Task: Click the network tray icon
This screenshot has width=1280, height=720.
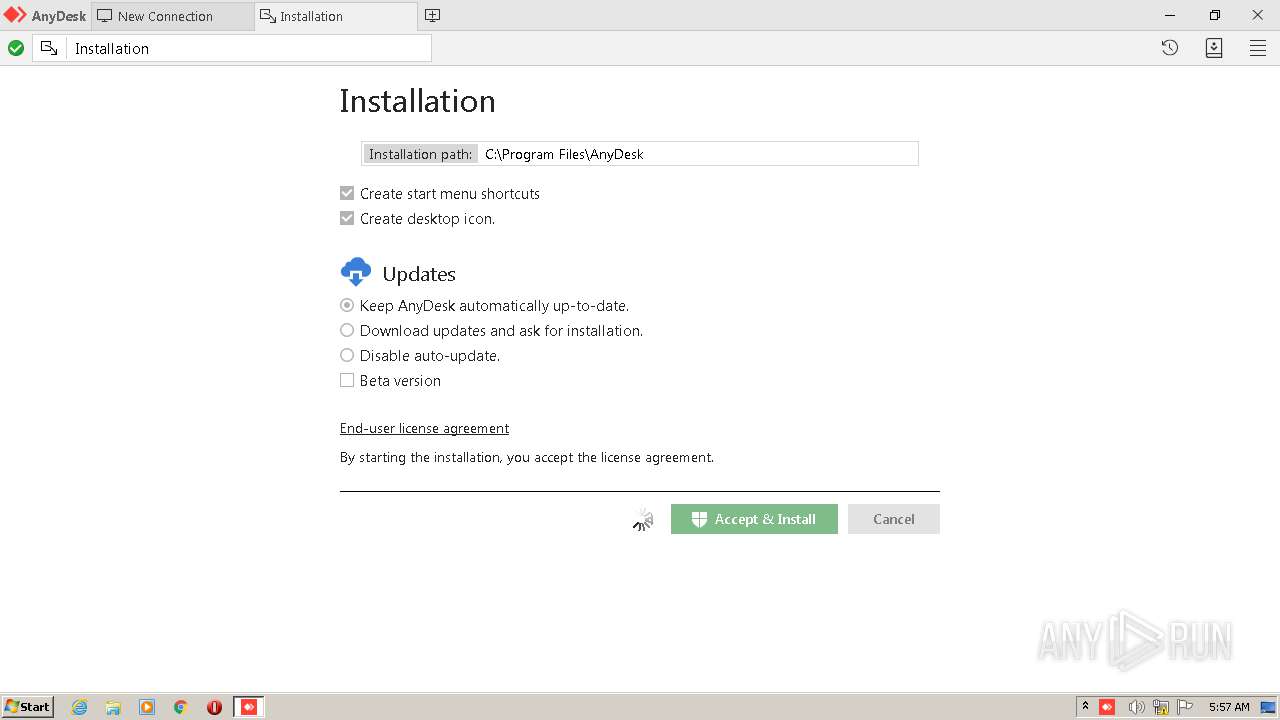Action: point(1161,707)
